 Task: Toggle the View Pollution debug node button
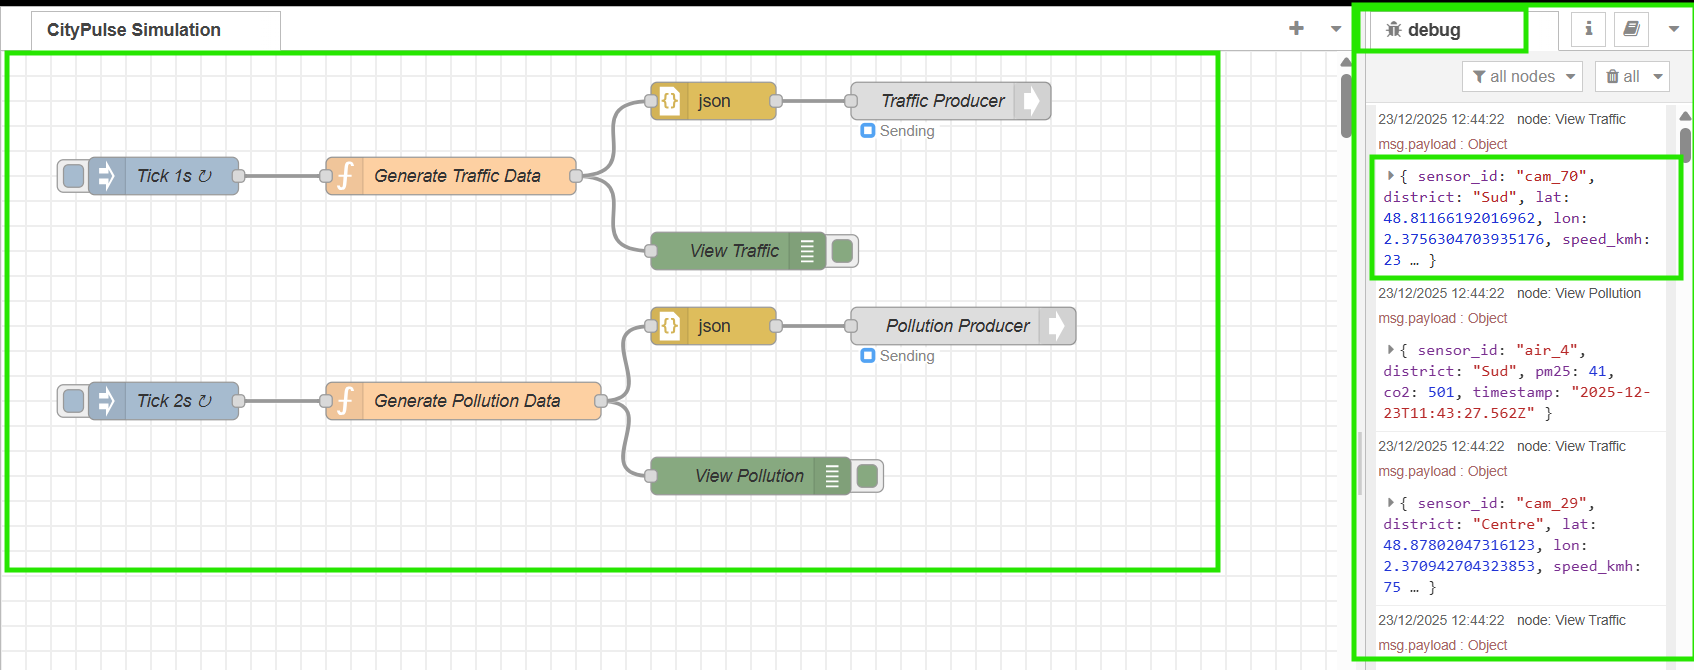[x=868, y=476]
